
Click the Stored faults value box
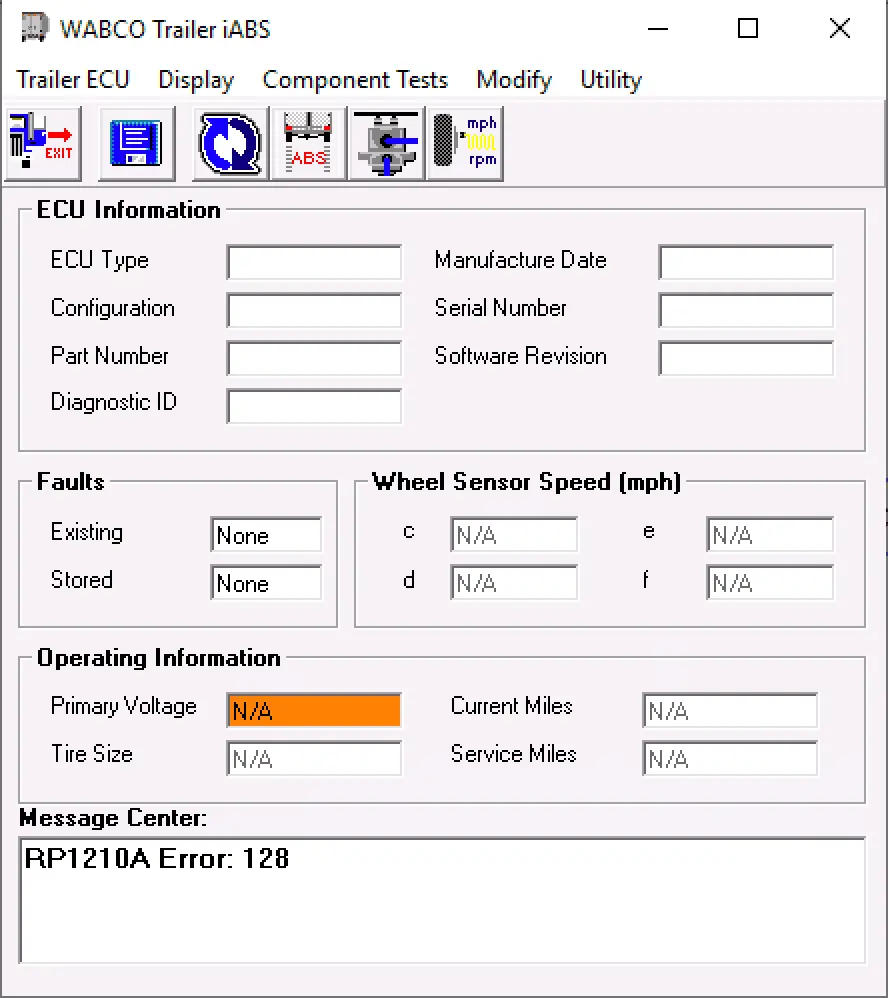(x=266, y=582)
